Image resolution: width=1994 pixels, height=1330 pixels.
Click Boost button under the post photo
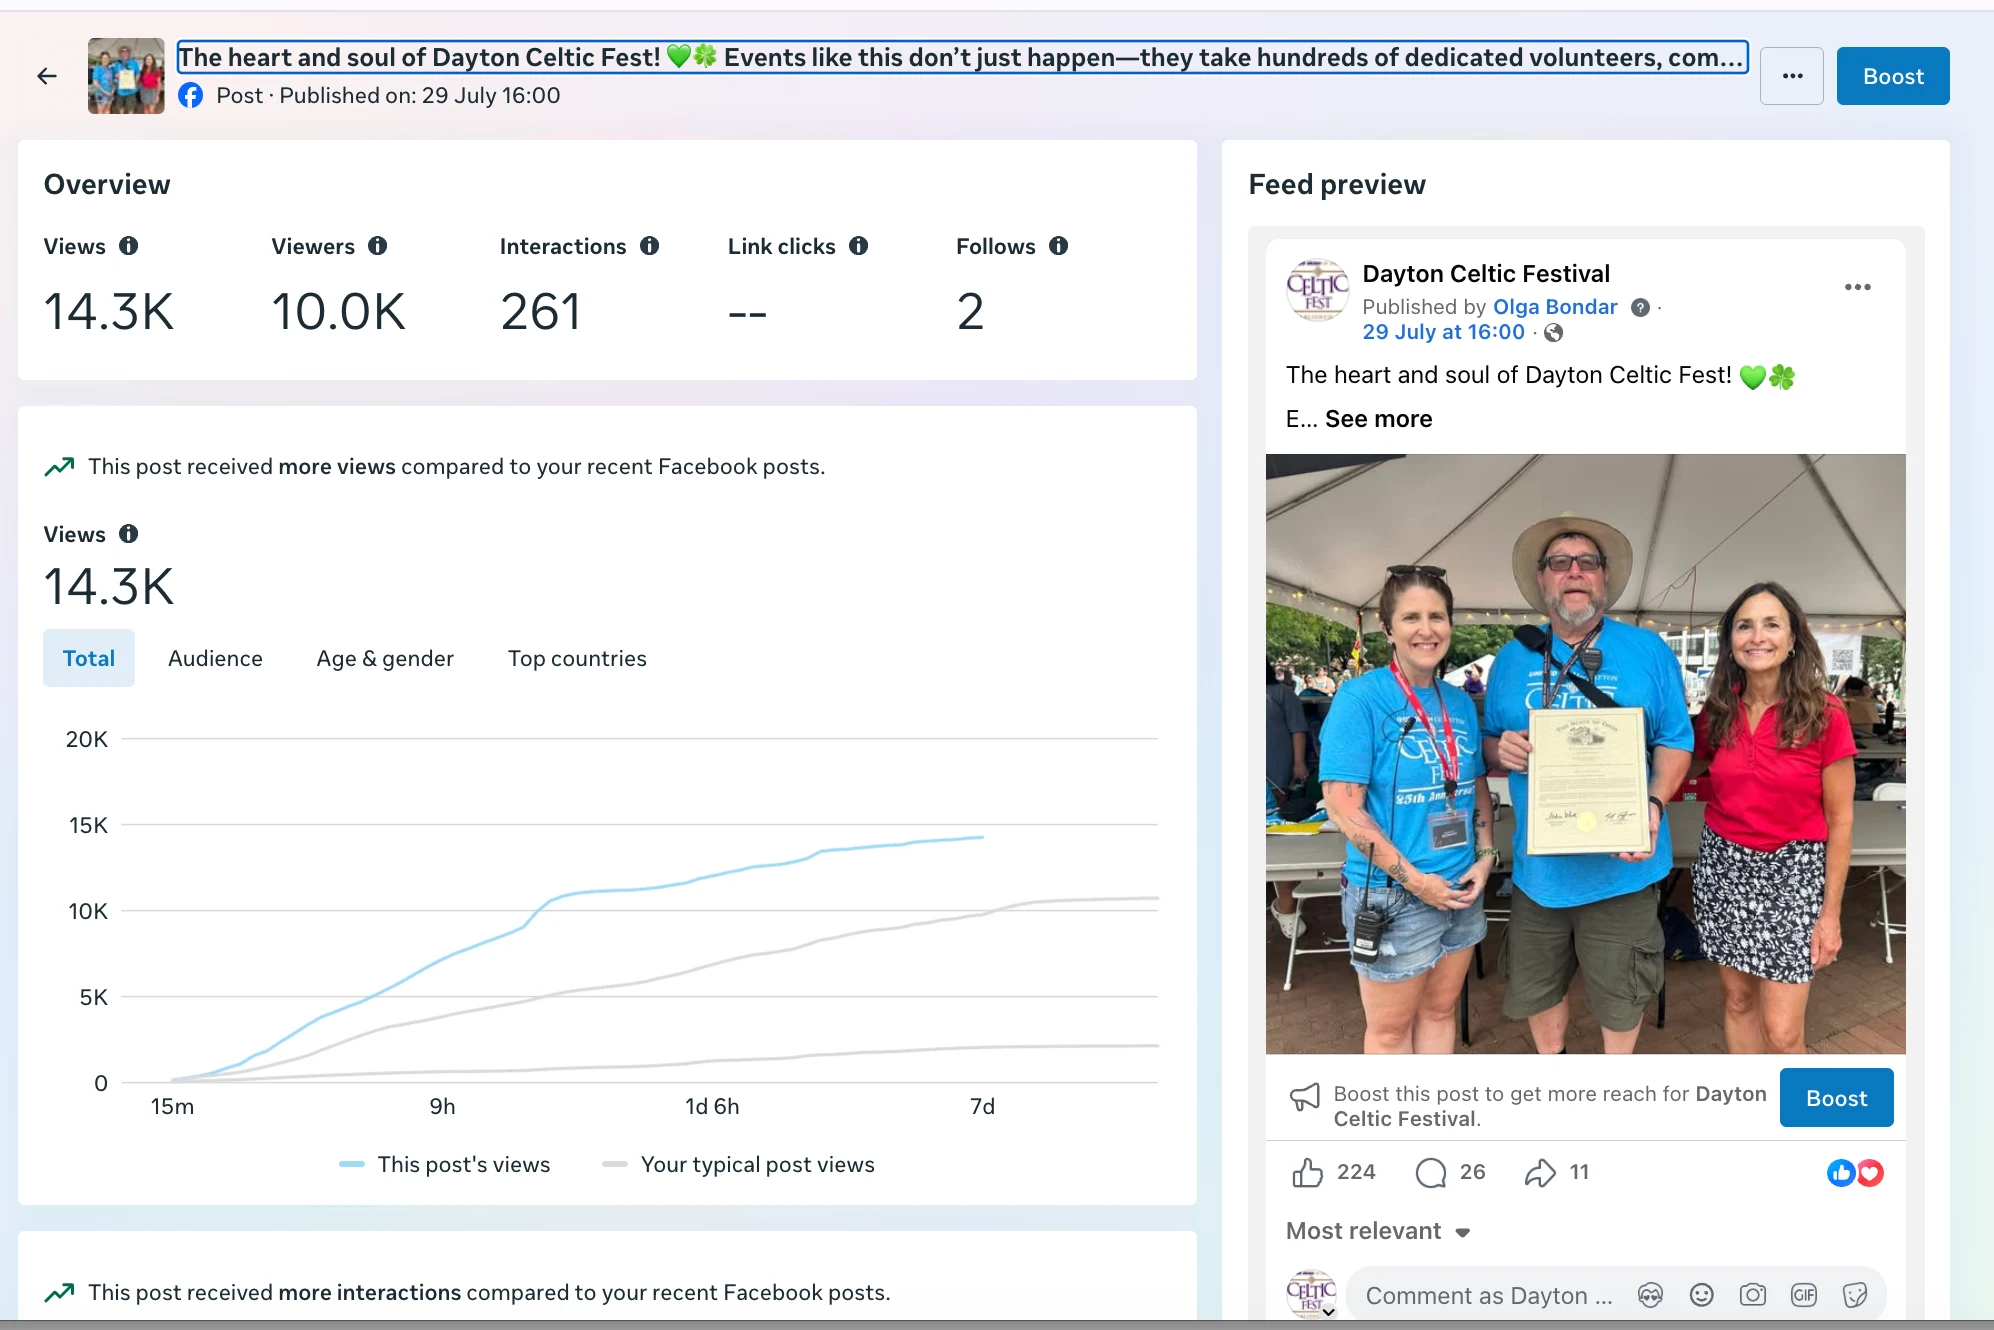[1836, 1098]
